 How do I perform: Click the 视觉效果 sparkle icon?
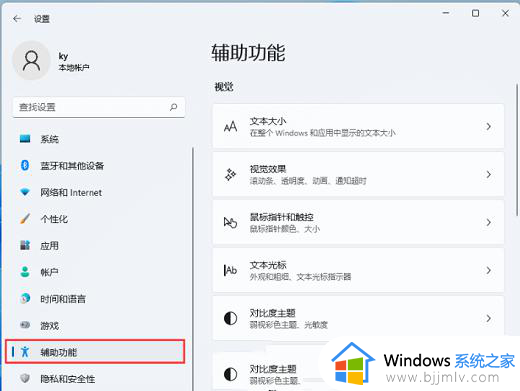pos(230,174)
